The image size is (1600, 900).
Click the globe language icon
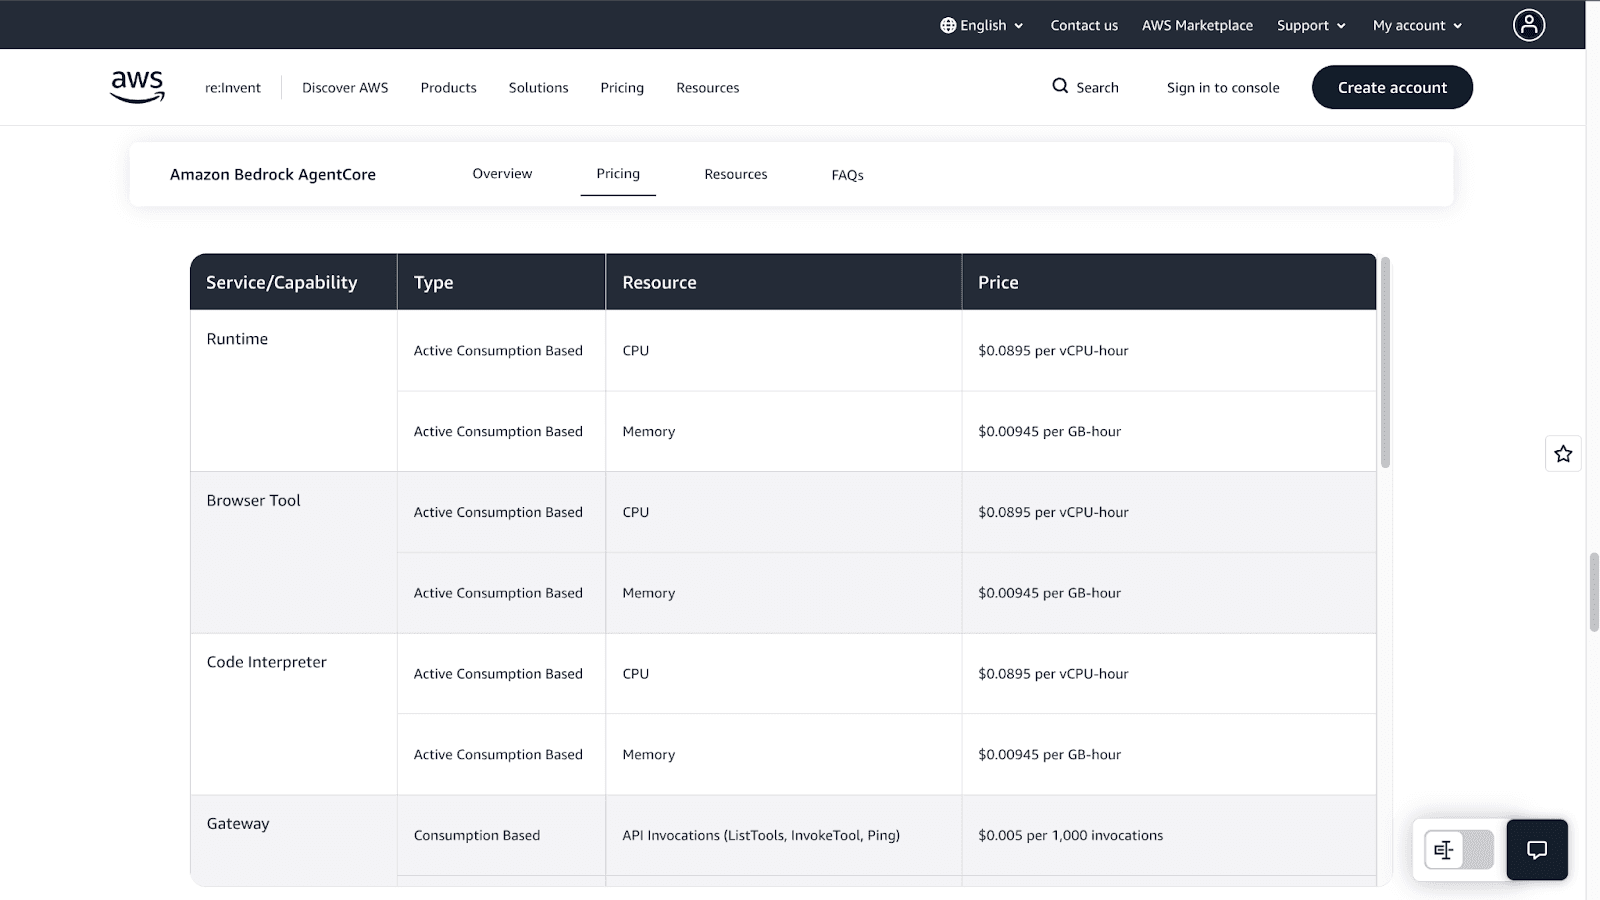948,25
